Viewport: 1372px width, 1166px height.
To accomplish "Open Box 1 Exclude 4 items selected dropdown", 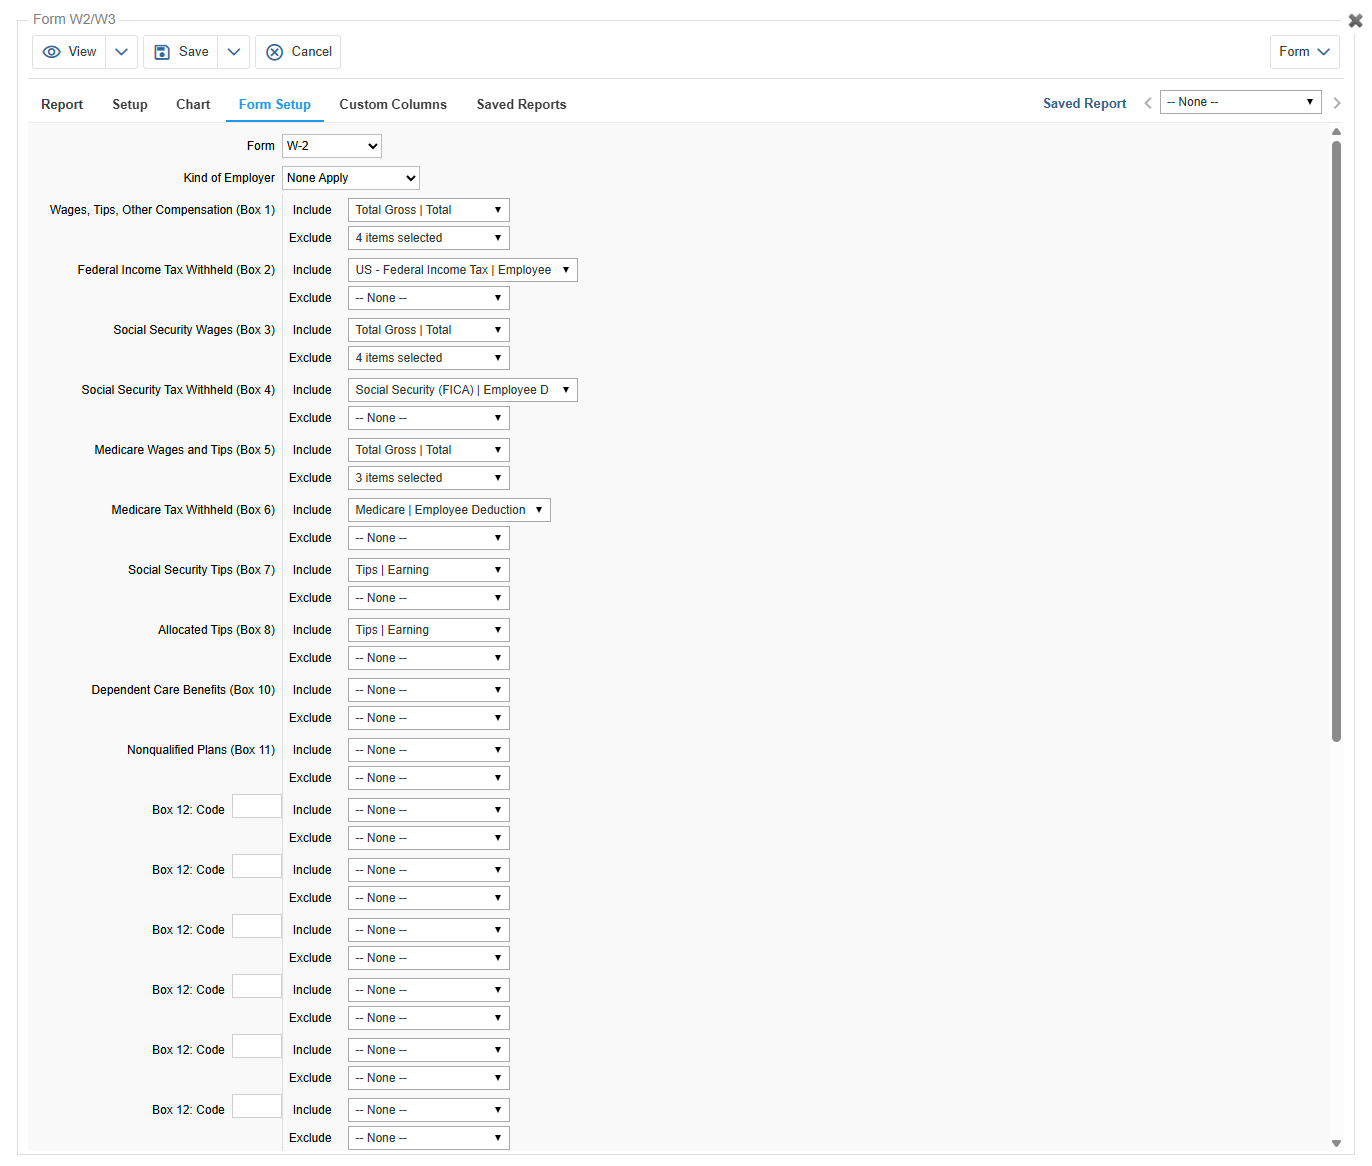I will [x=429, y=238].
